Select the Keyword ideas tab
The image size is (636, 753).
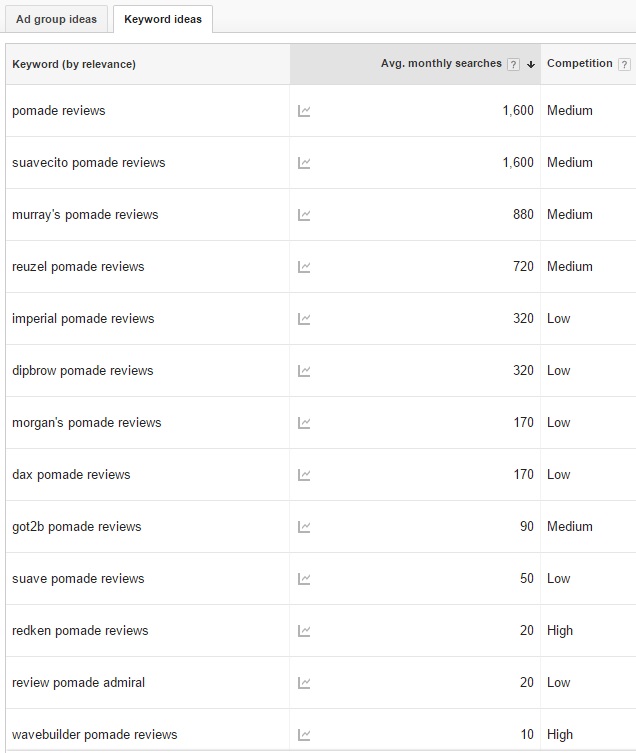point(162,19)
